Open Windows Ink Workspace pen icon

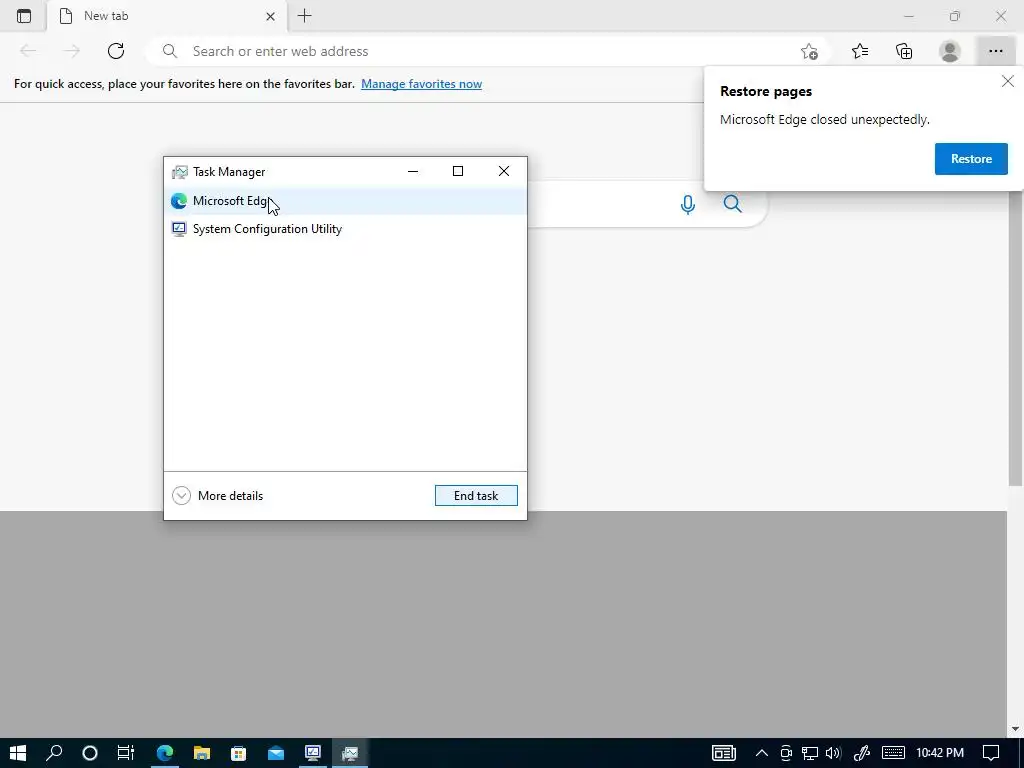pos(862,753)
